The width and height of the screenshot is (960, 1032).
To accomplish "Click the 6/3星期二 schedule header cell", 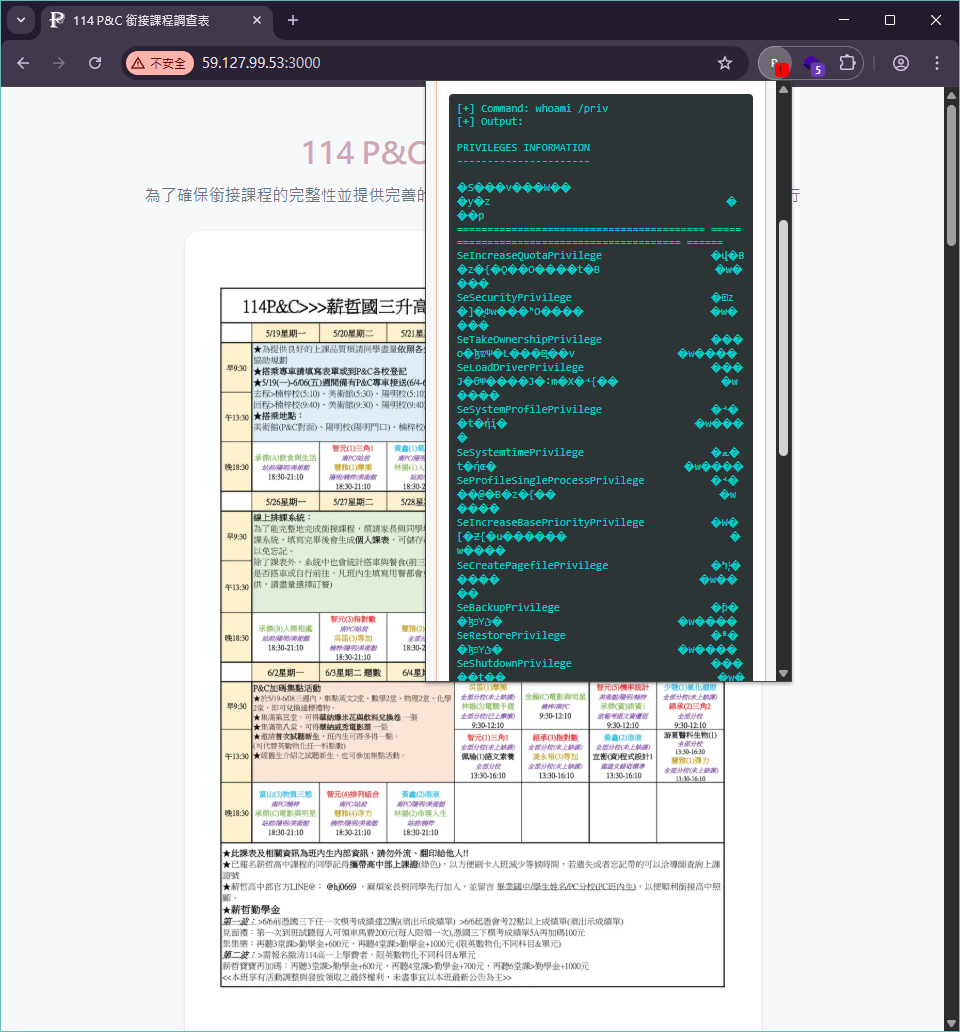I will 353,673.
